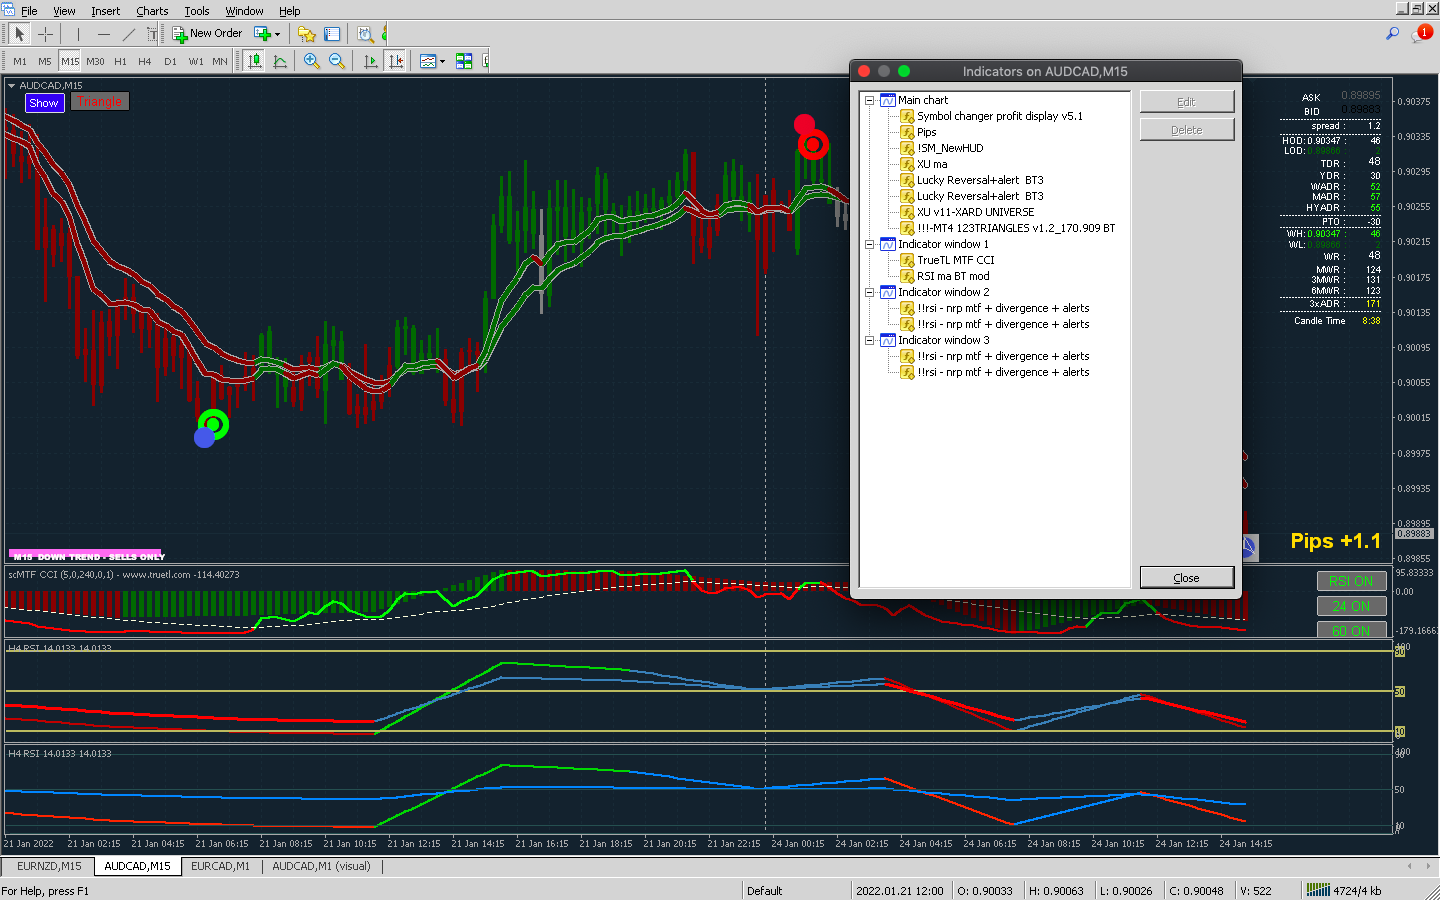
Task: Toggle the chart auto-scroll button
Action: tap(371, 61)
